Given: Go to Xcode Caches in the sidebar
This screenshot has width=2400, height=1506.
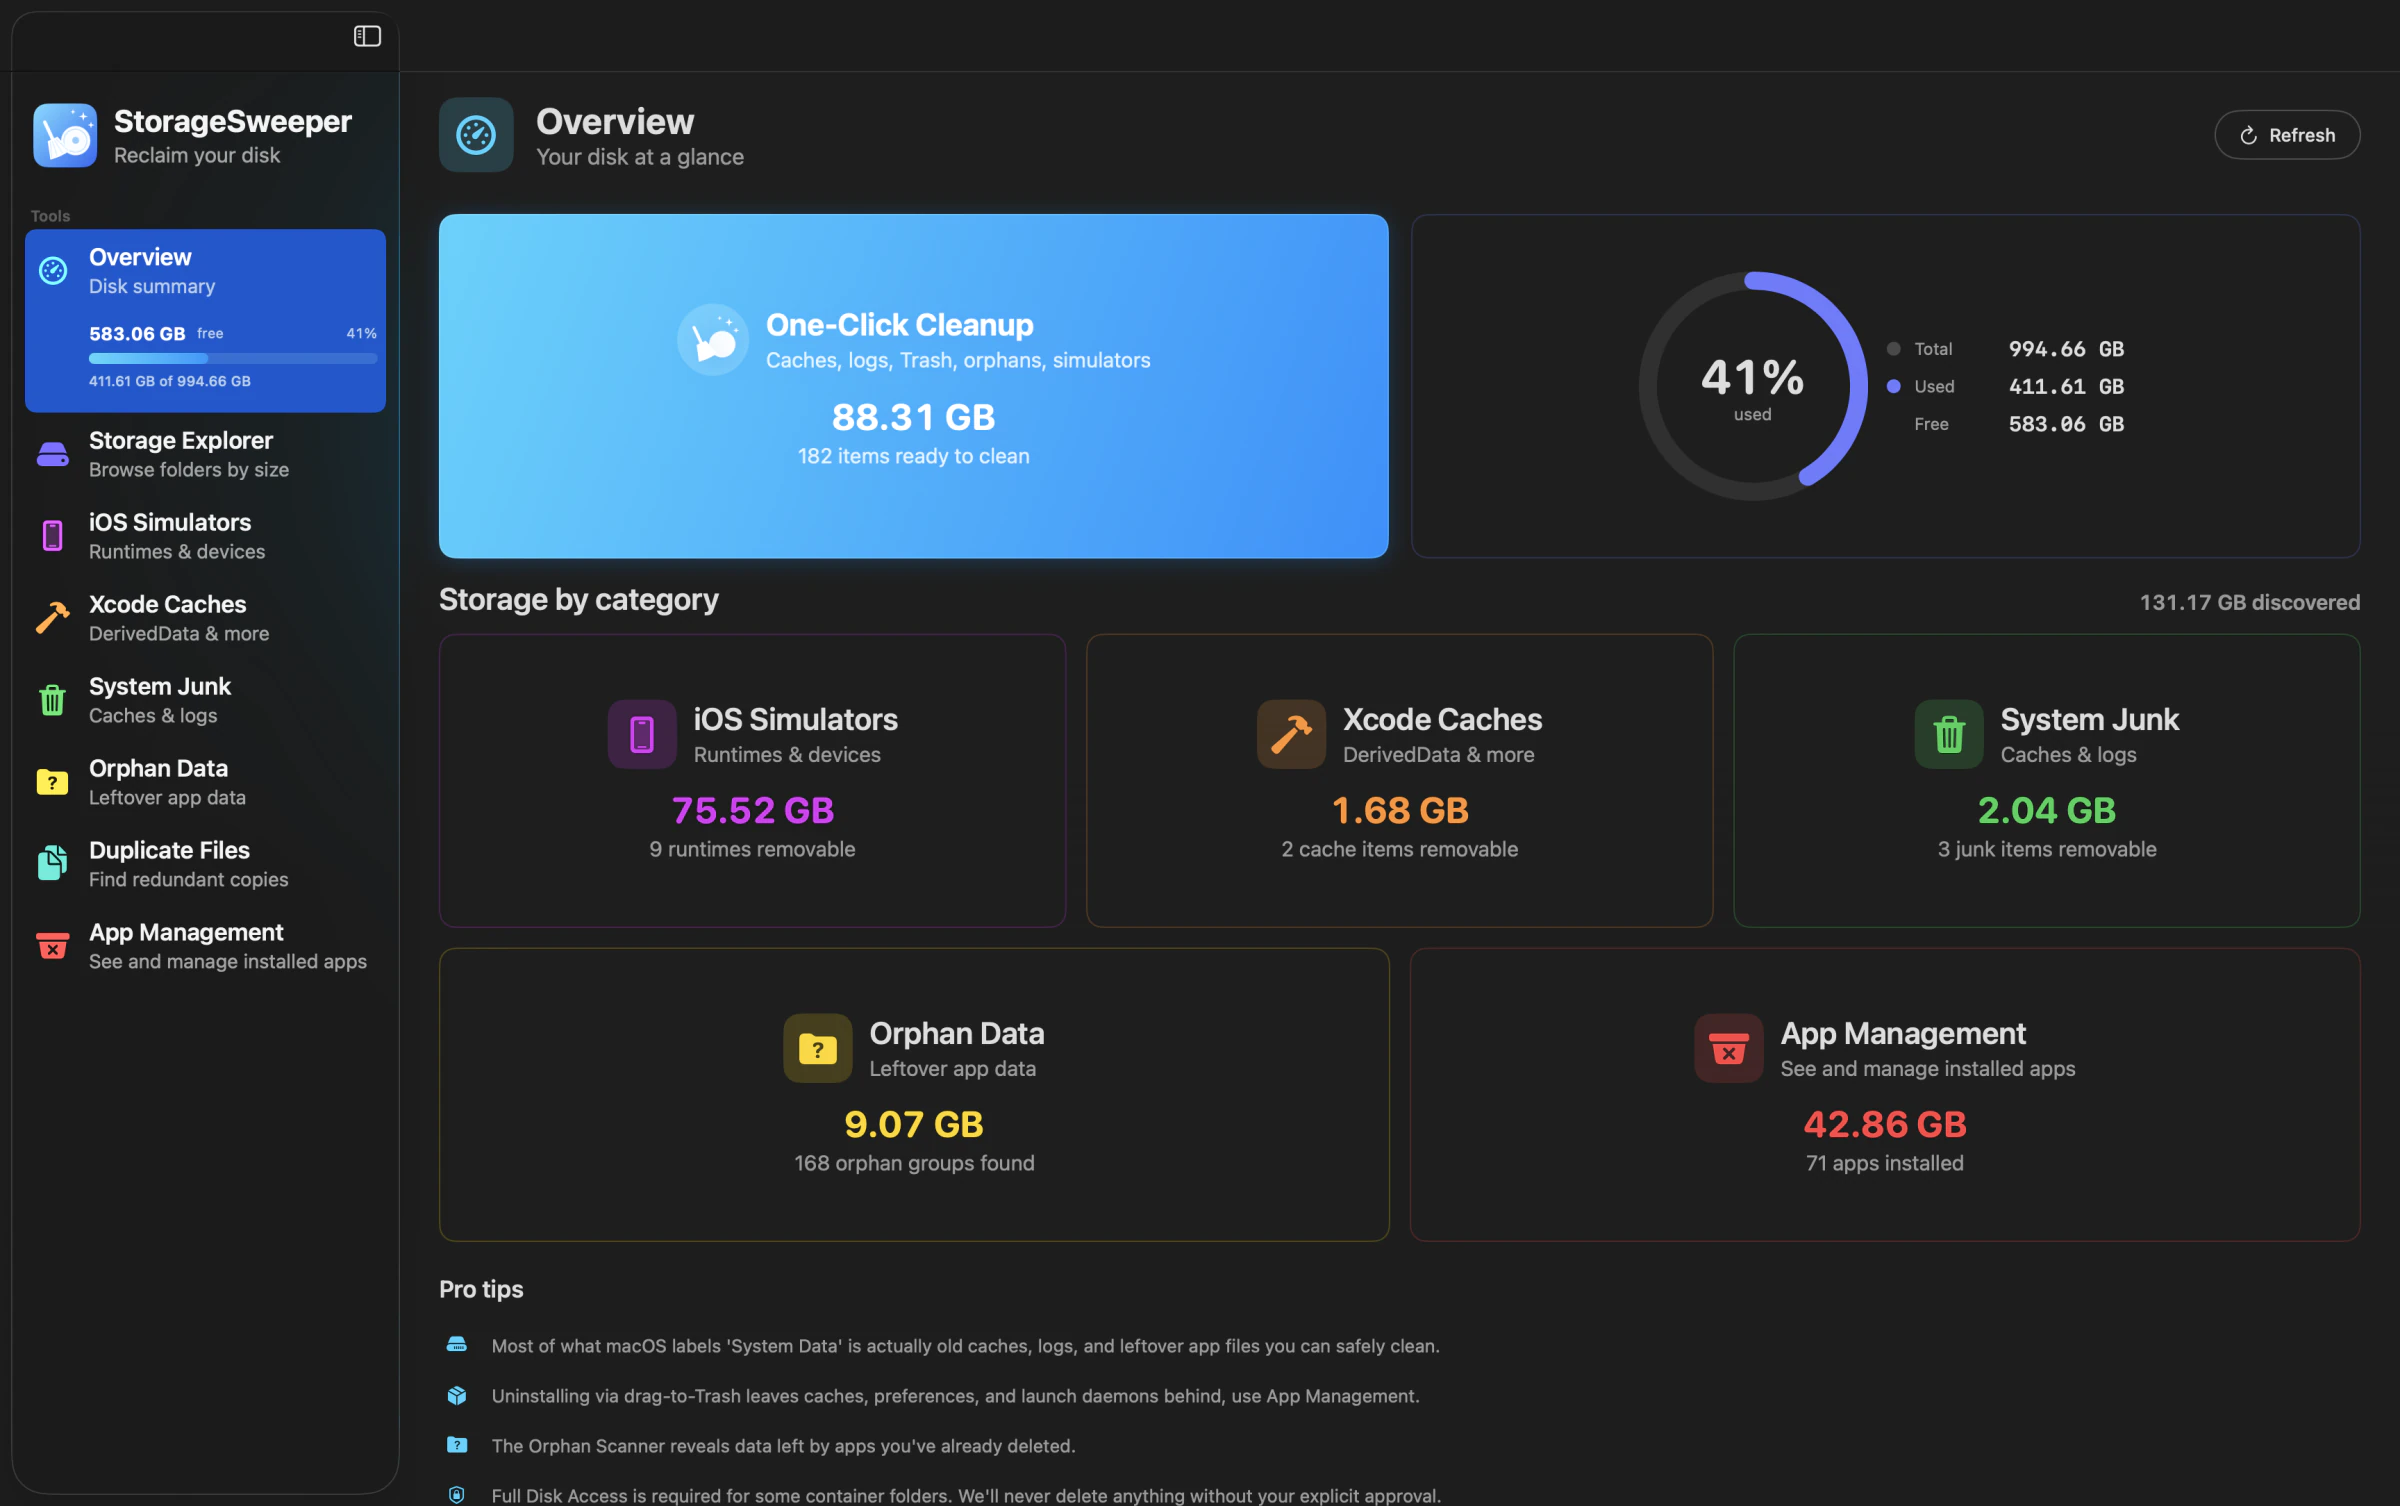Looking at the screenshot, I should point(205,618).
